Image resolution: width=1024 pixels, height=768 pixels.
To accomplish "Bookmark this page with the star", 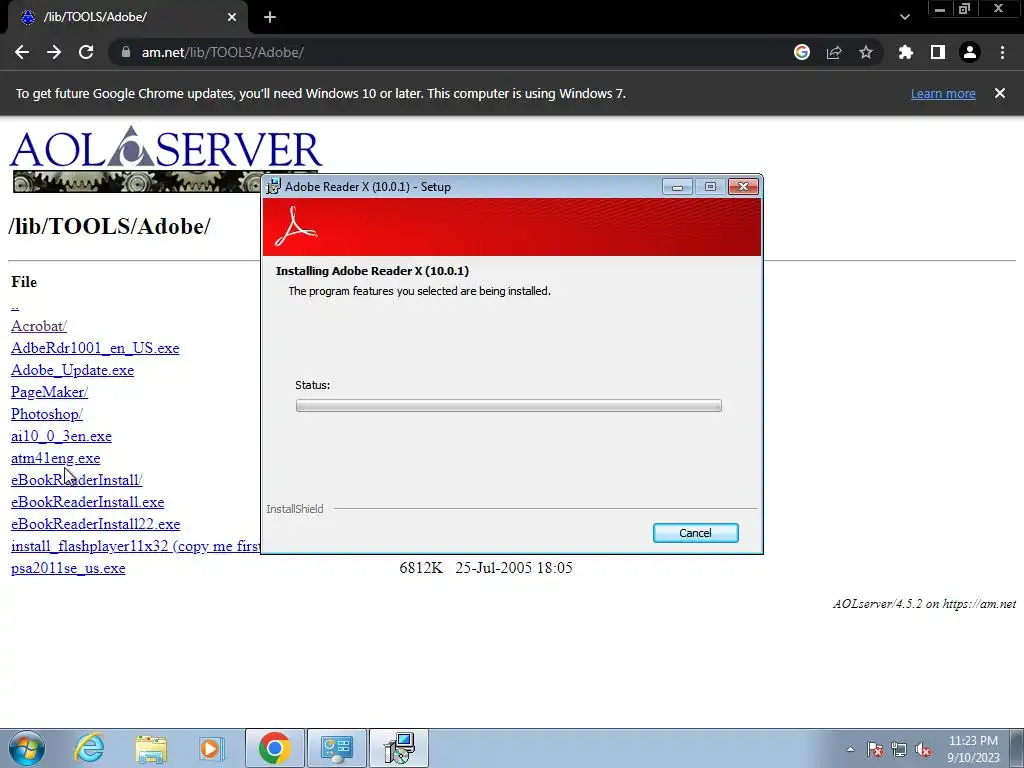I will click(866, 52).
